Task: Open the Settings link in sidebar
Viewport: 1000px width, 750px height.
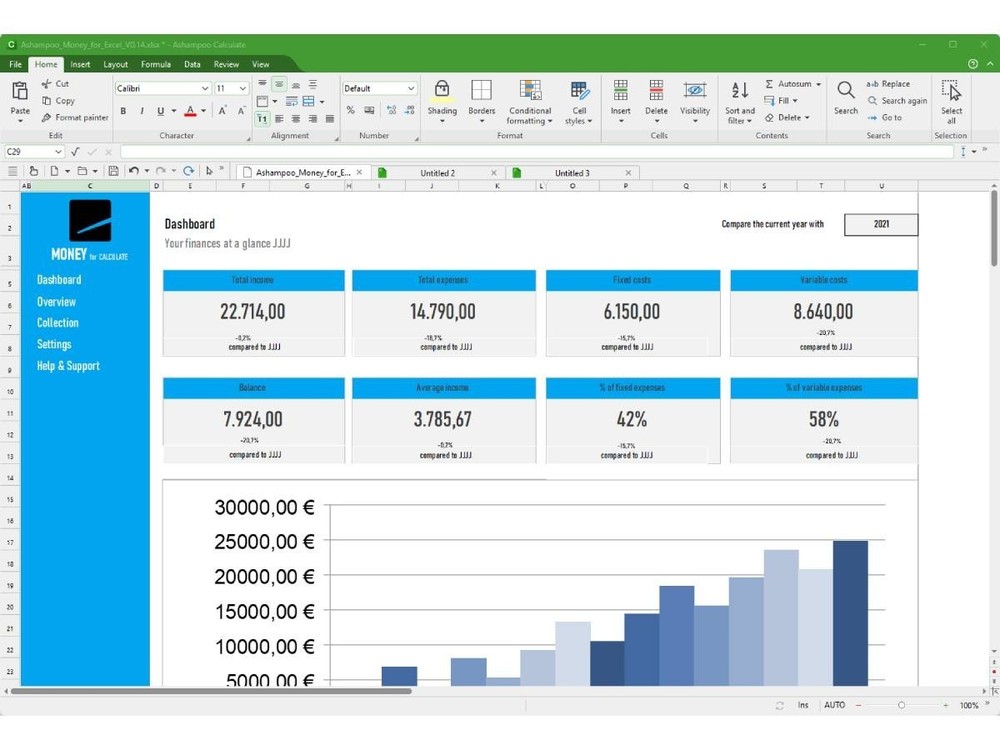Action: coord(54,344)
